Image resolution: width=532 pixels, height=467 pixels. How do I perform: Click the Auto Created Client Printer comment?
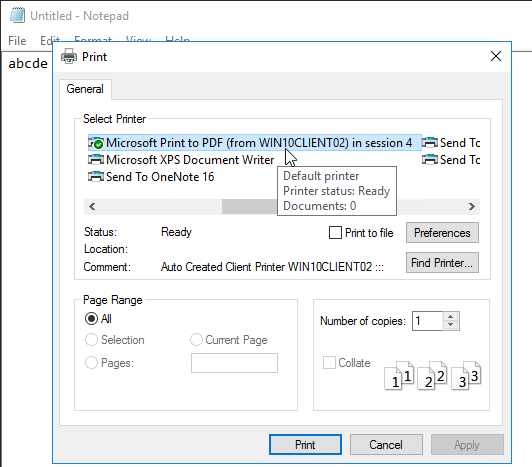[272, 267]
